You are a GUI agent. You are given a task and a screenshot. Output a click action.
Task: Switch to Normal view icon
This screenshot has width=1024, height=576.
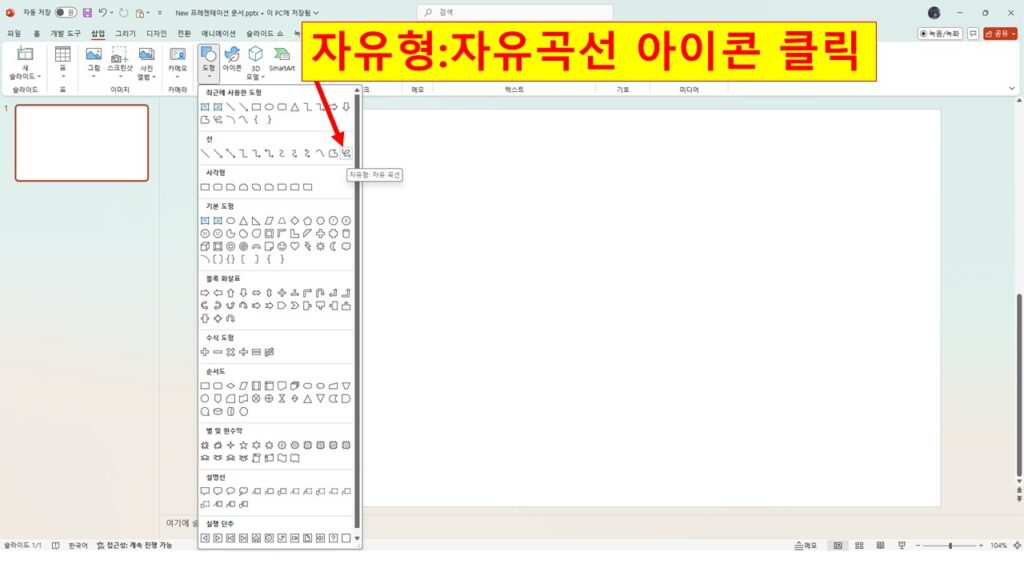(837, 545)
